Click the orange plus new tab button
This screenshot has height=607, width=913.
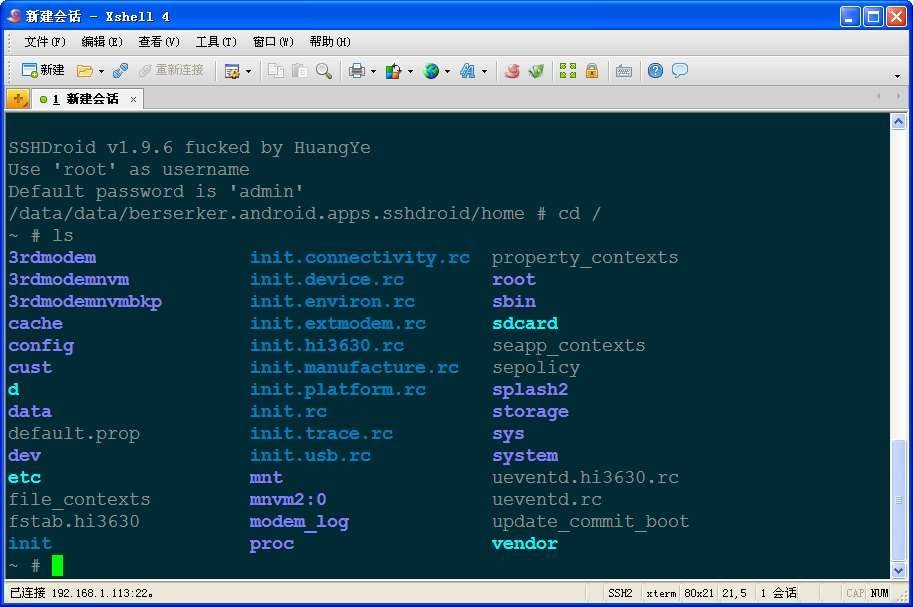pyautogui.click(x=18, y=99)
